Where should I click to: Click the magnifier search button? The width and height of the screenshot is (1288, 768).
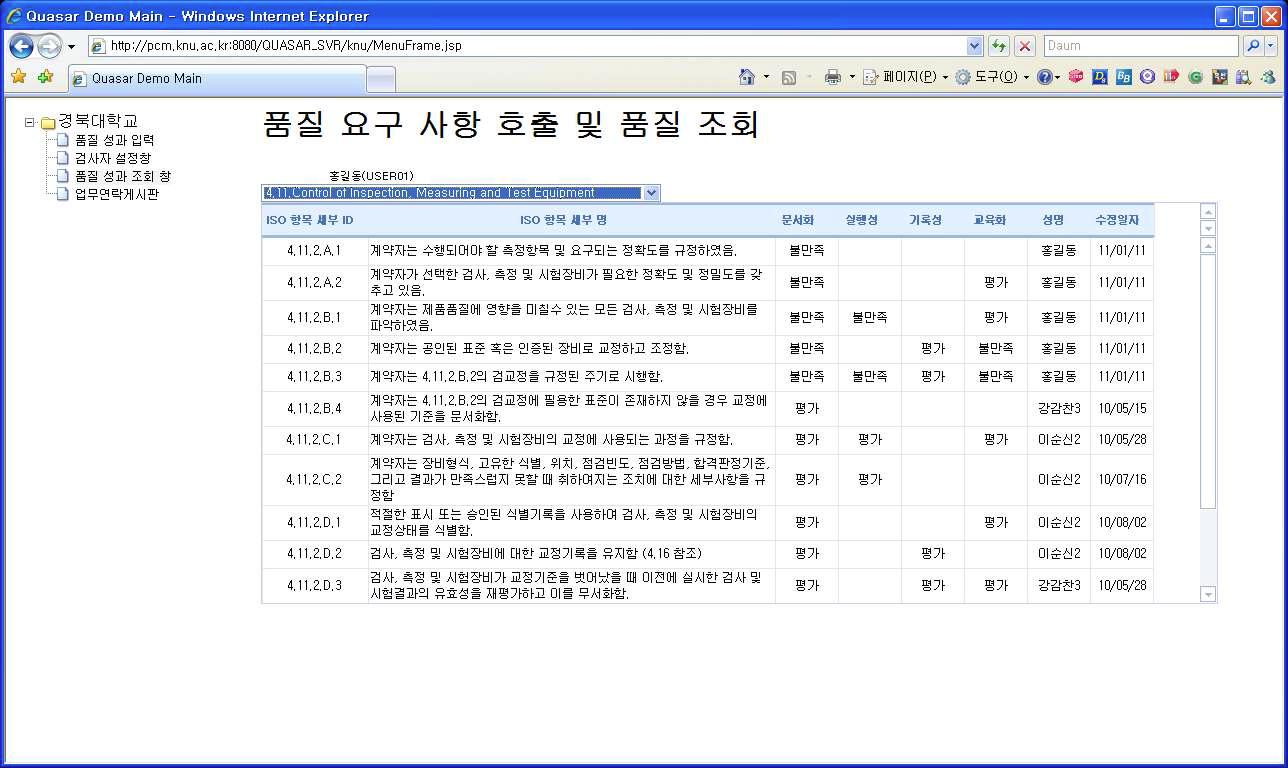1252,46
